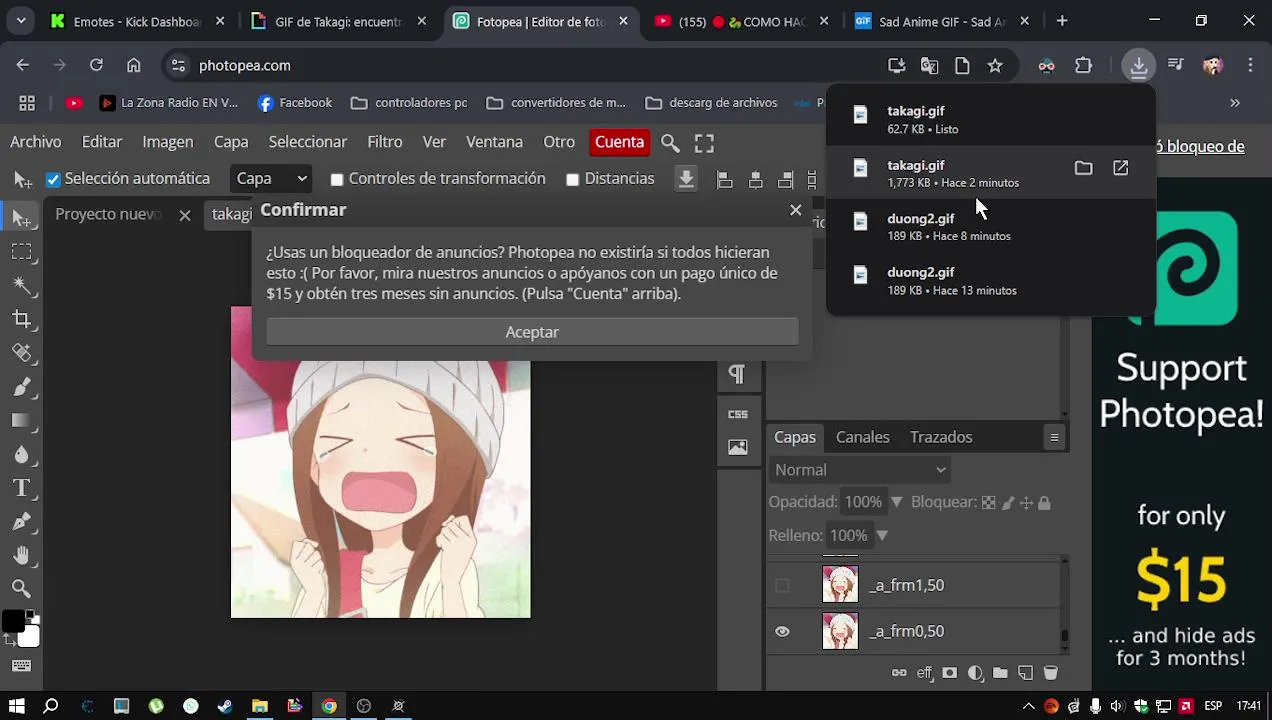Select the Pen tool
This screenshot has height=720, width=1272.
pos(21,522)
